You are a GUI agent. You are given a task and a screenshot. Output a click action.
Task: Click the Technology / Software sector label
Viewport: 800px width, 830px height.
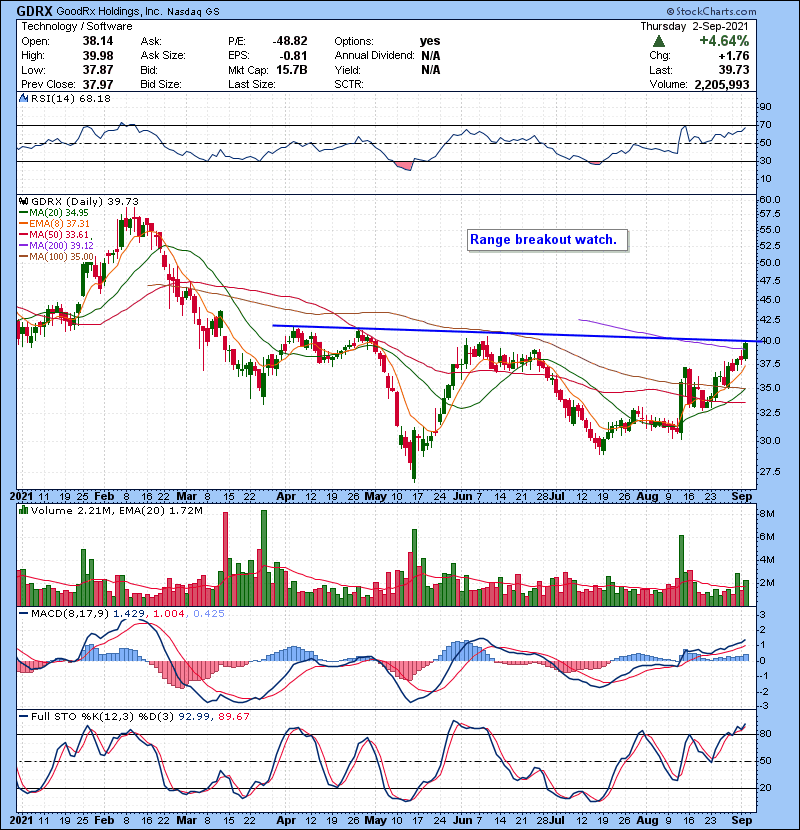77,26
